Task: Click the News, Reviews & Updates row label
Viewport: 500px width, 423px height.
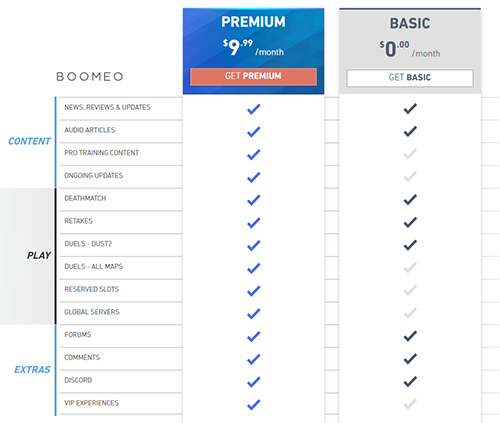Action: click(107, 107)
